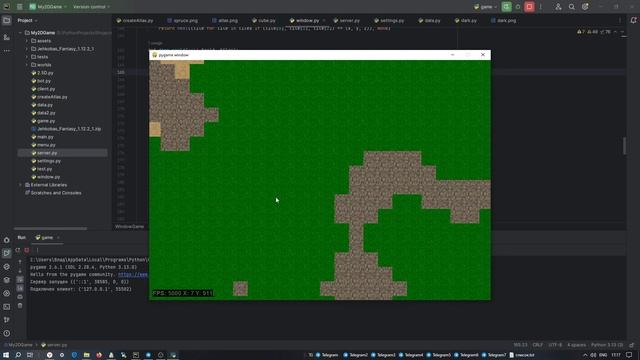Jump down the stack trace arrow in Run panel
The height and width of the screenshot is (360, 640).
coord(20,271)
